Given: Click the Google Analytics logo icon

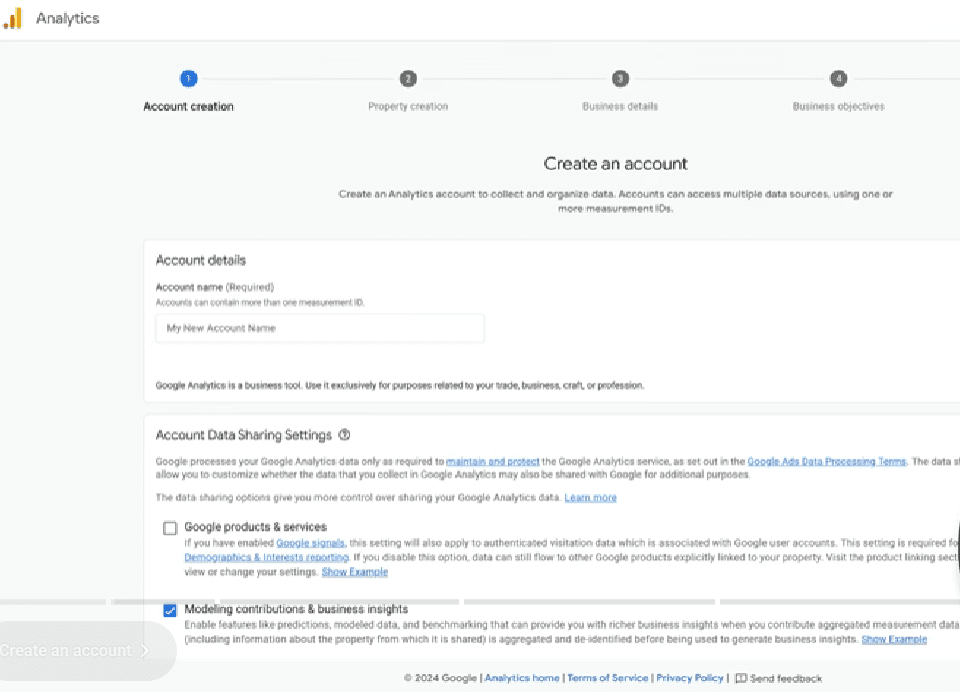Looking at the screenshot, I should pyautogui.click(x=12, y=18).
